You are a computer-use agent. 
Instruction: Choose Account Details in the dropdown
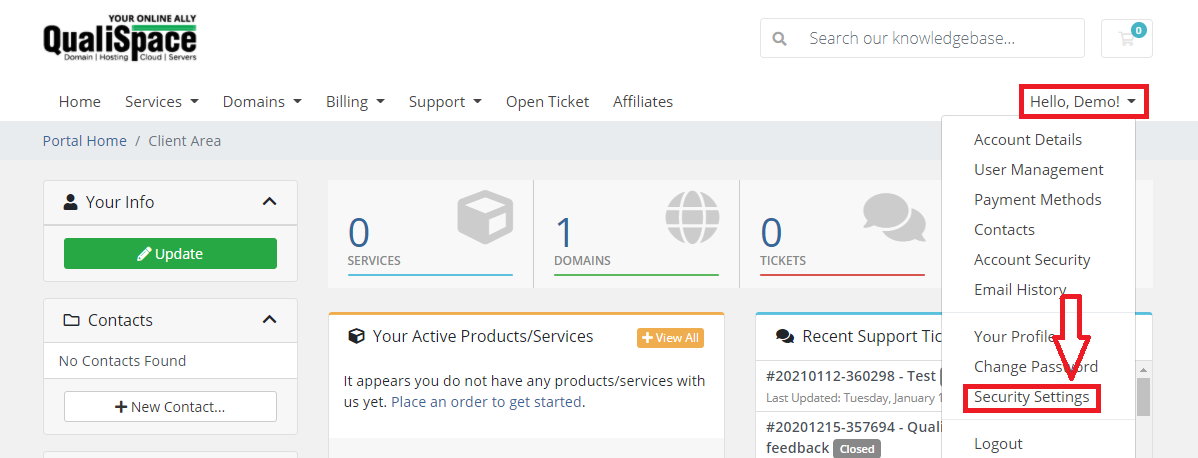pos(1027,140)
